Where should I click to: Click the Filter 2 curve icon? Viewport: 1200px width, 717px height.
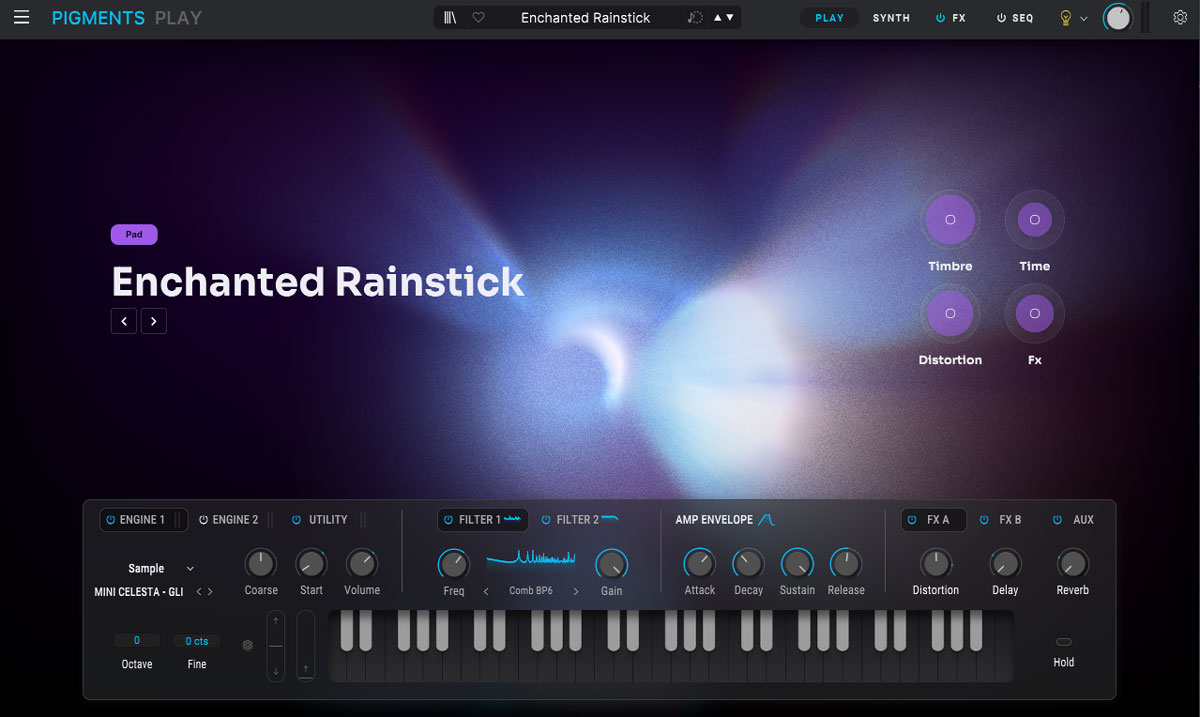(x=610, y=518)
